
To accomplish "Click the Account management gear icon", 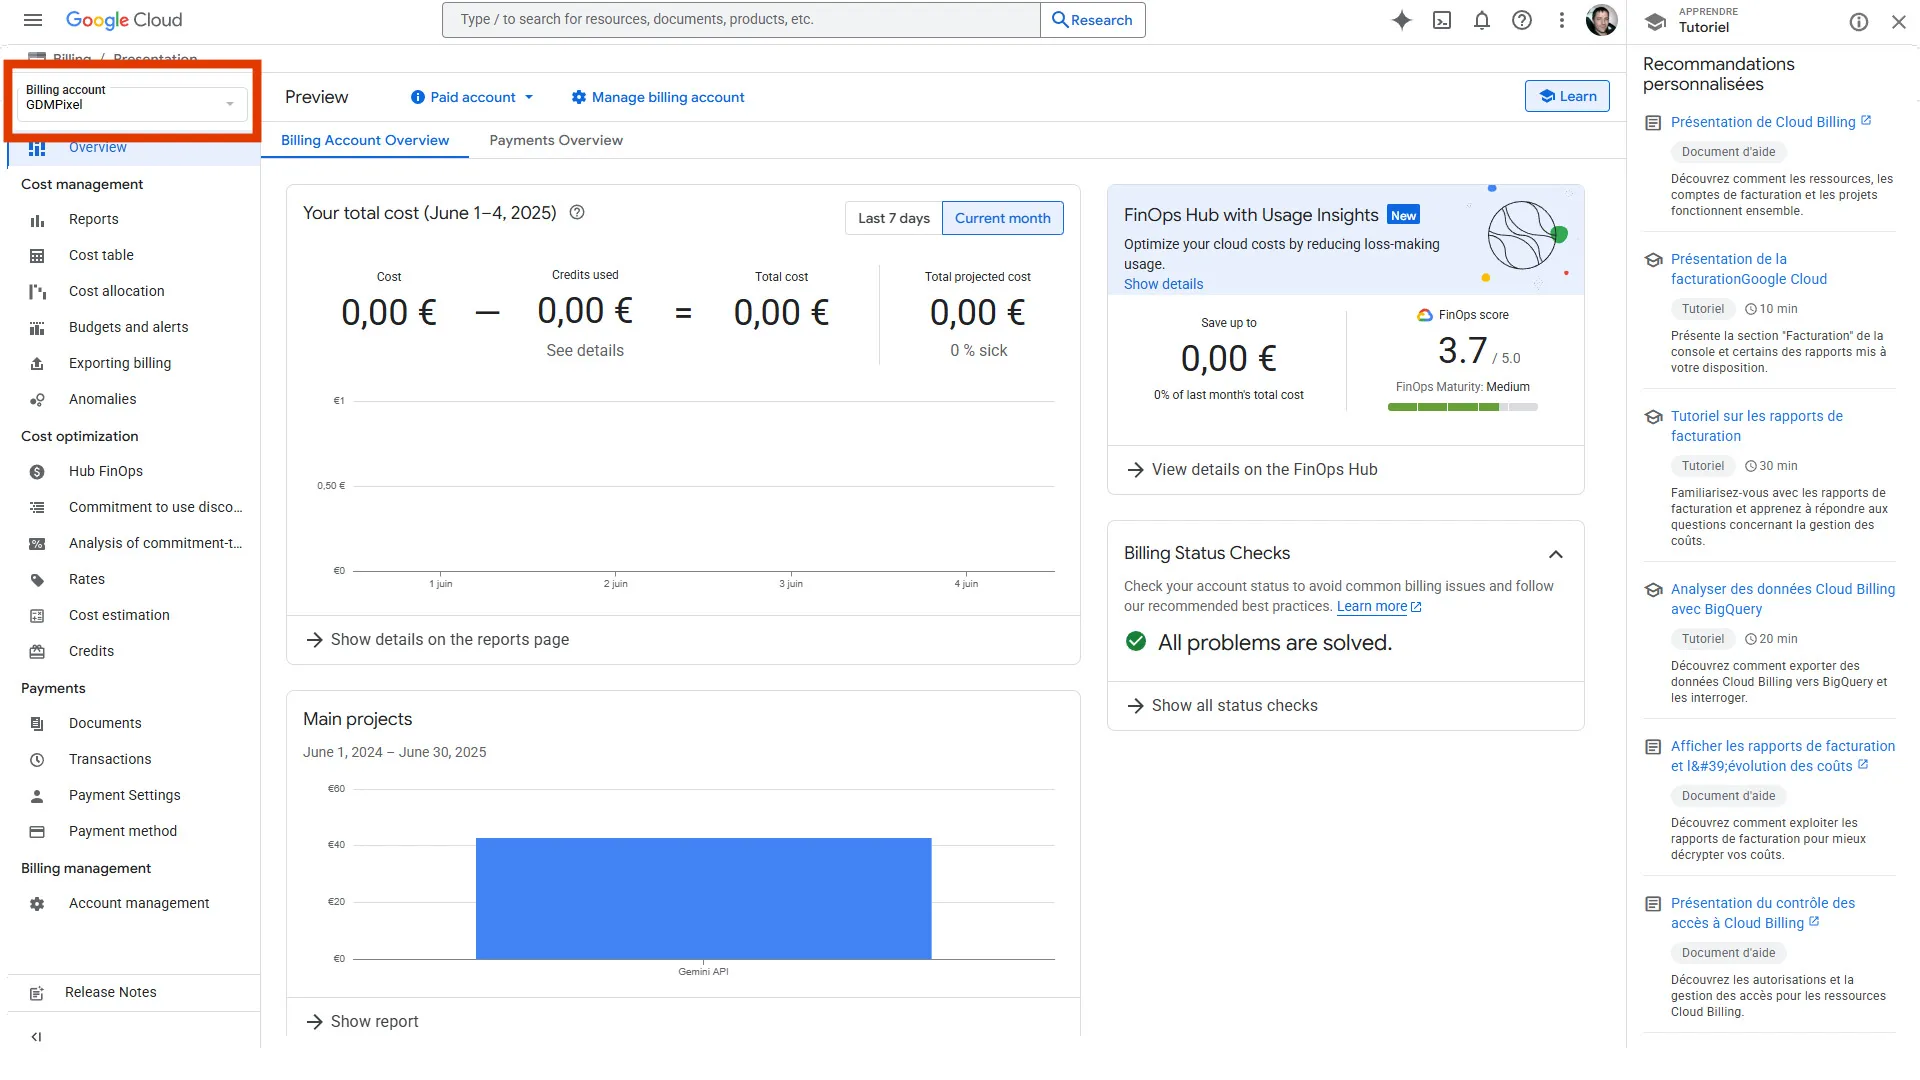I will click(x=37, y=904).
